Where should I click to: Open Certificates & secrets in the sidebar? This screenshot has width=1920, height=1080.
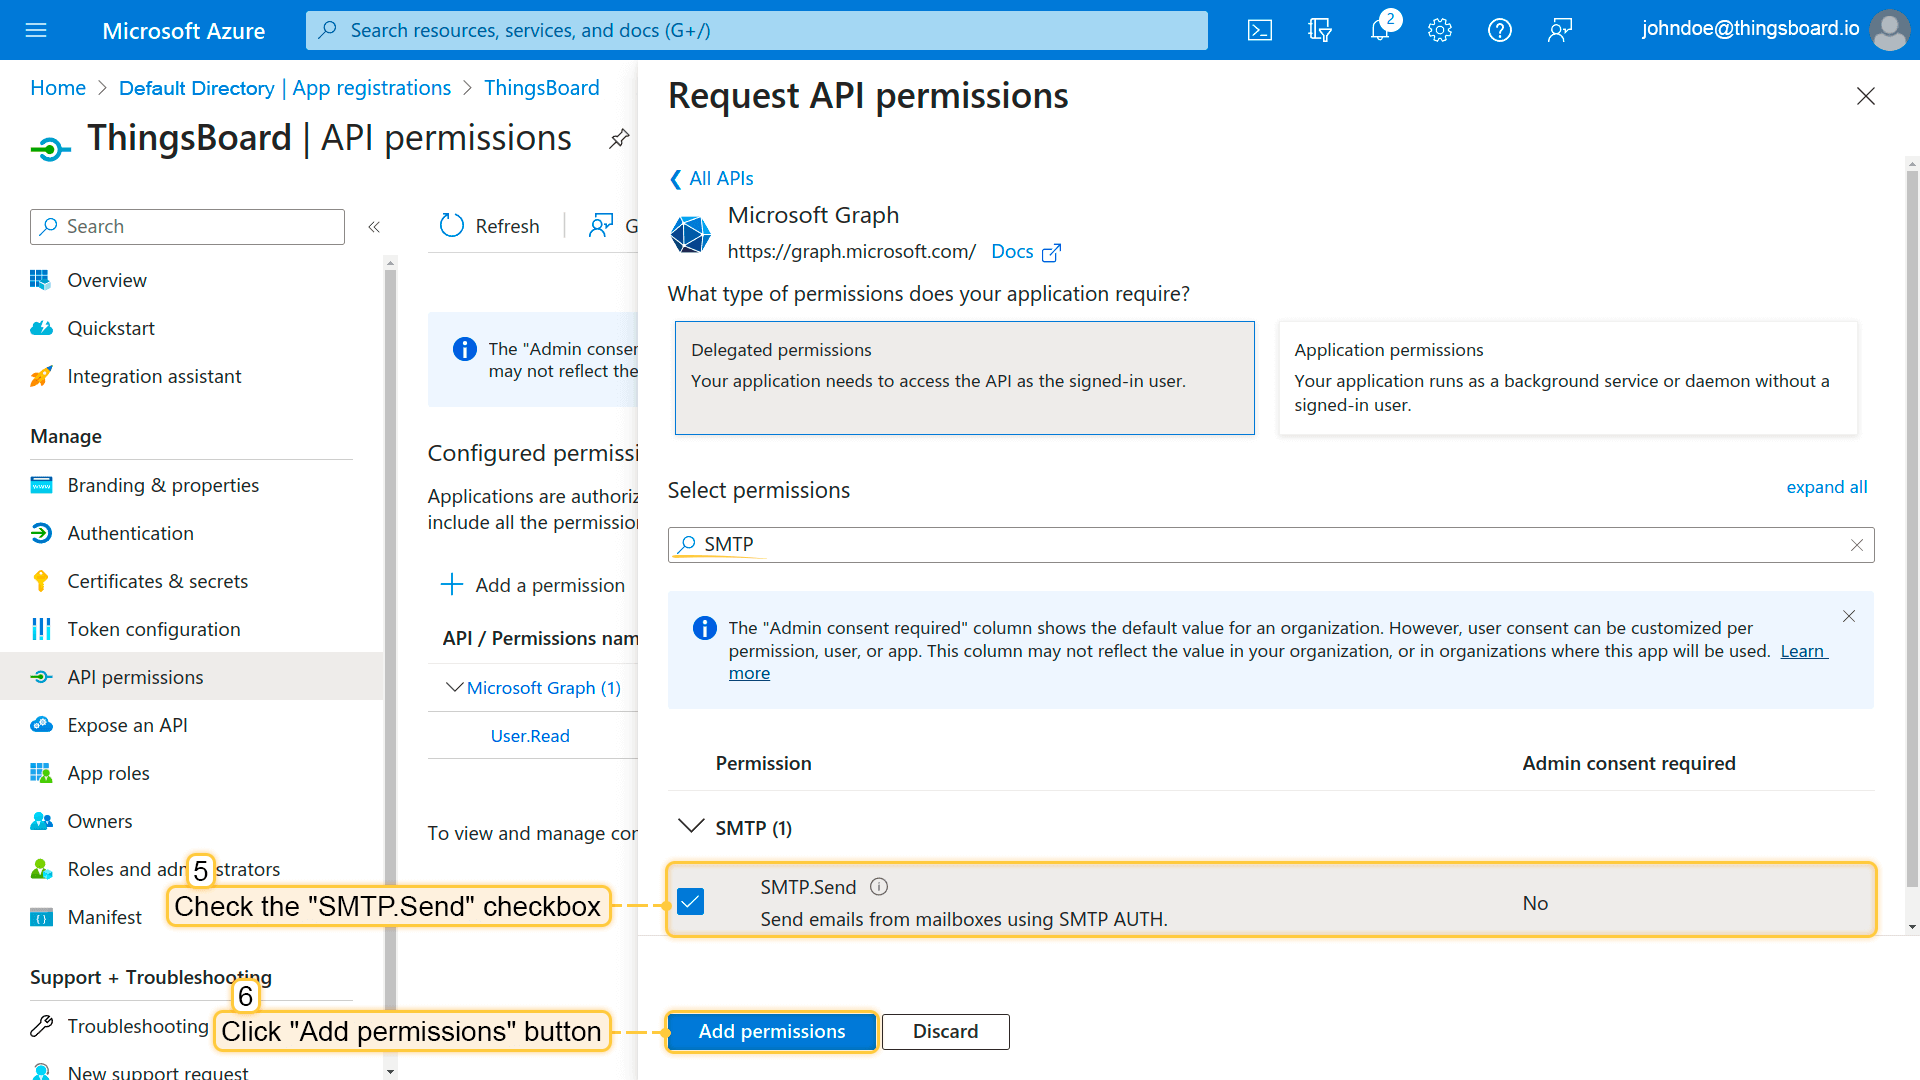tap(157, 581)
